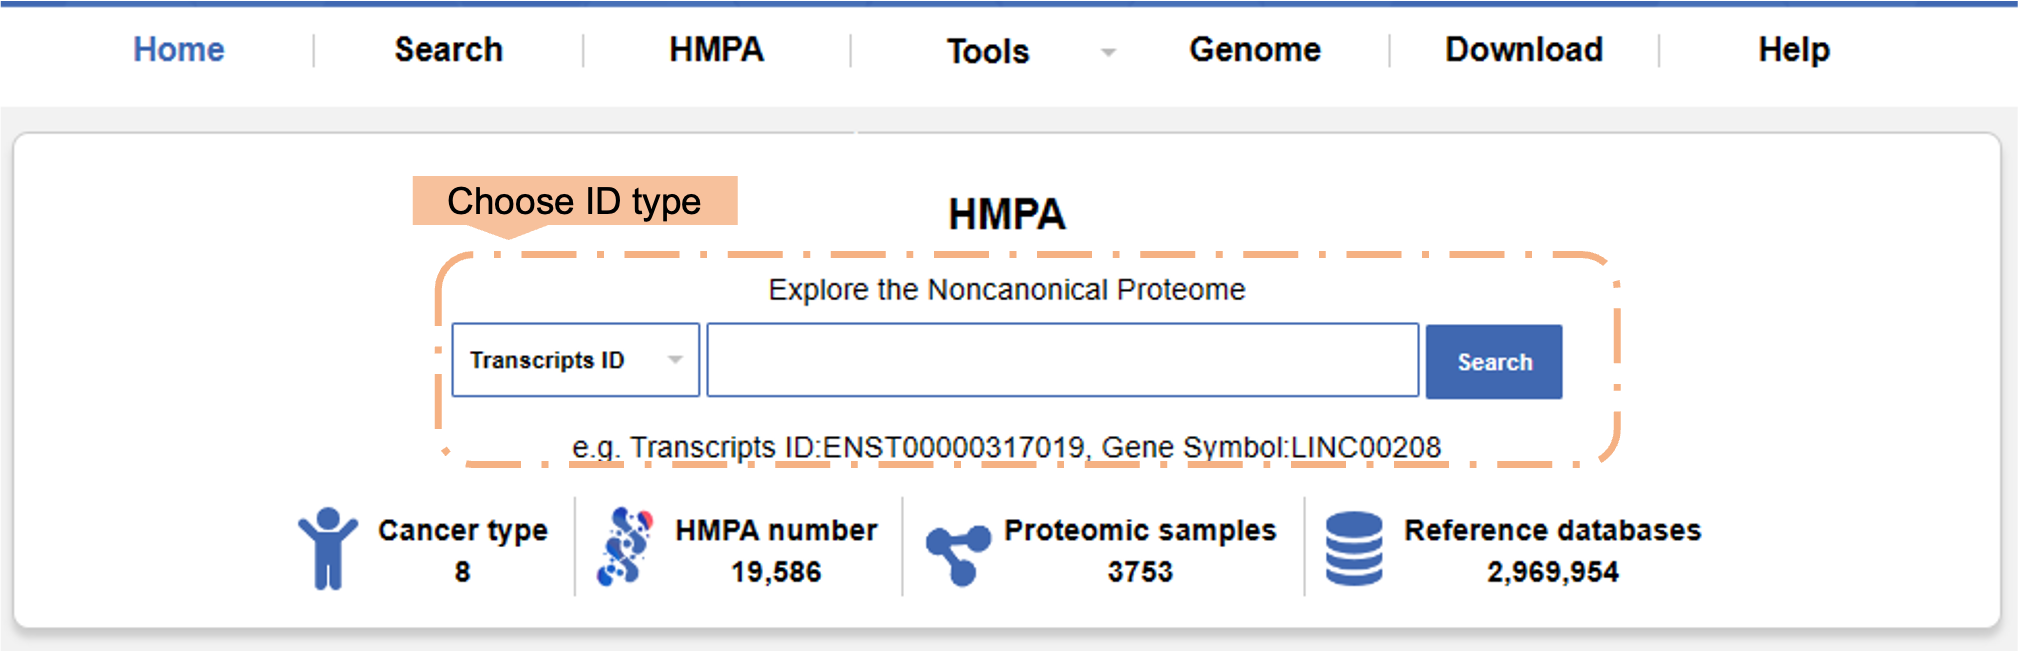Go to the Home tab
Image resolution: width=2021 pixels, height=655 pixels.
[x=179, y=50]
